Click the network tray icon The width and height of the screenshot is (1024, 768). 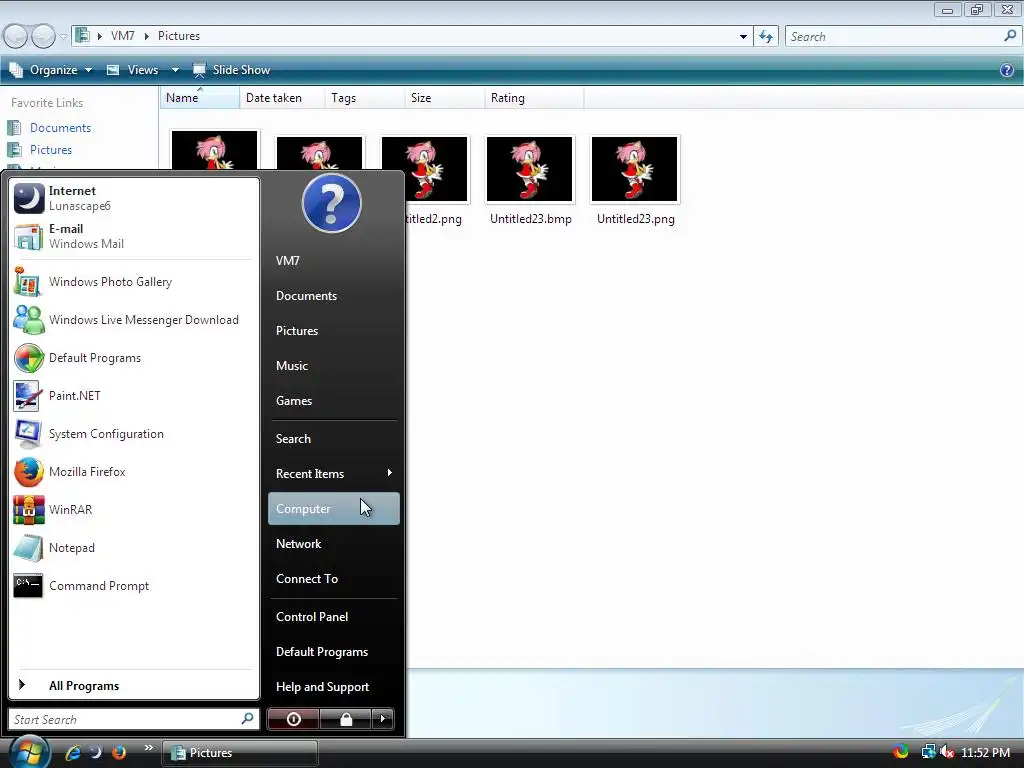click(x=927, y=752)
